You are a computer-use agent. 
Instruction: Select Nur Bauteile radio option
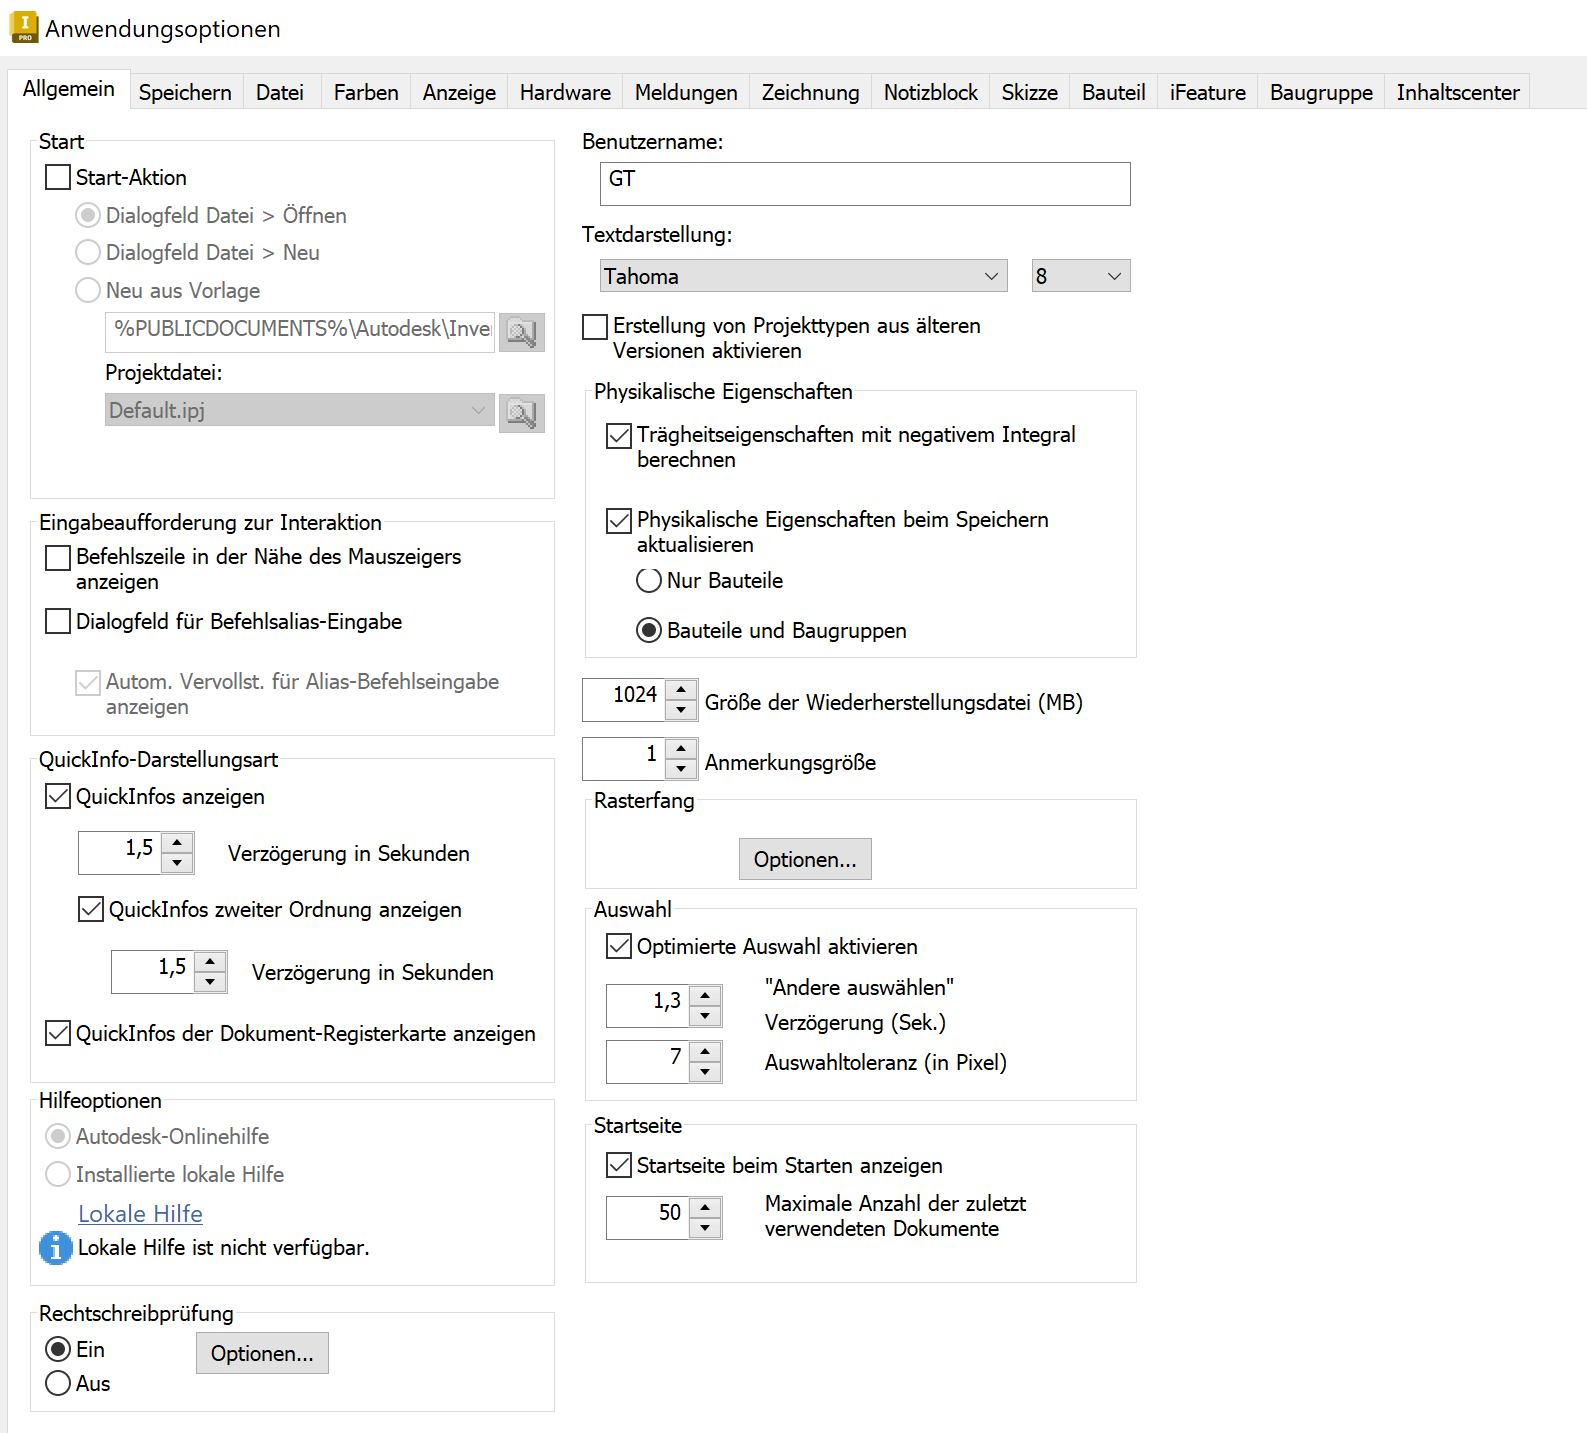tap(649, 580)
